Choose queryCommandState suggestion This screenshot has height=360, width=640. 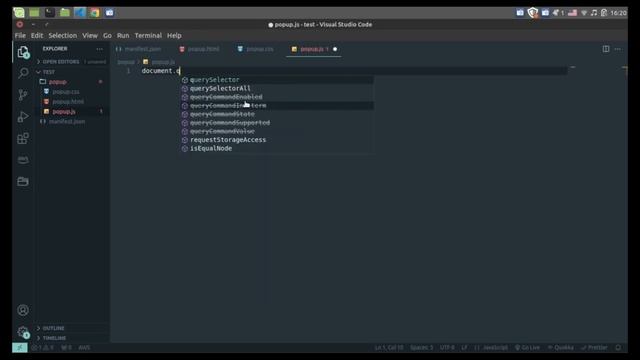pos(277,114)
